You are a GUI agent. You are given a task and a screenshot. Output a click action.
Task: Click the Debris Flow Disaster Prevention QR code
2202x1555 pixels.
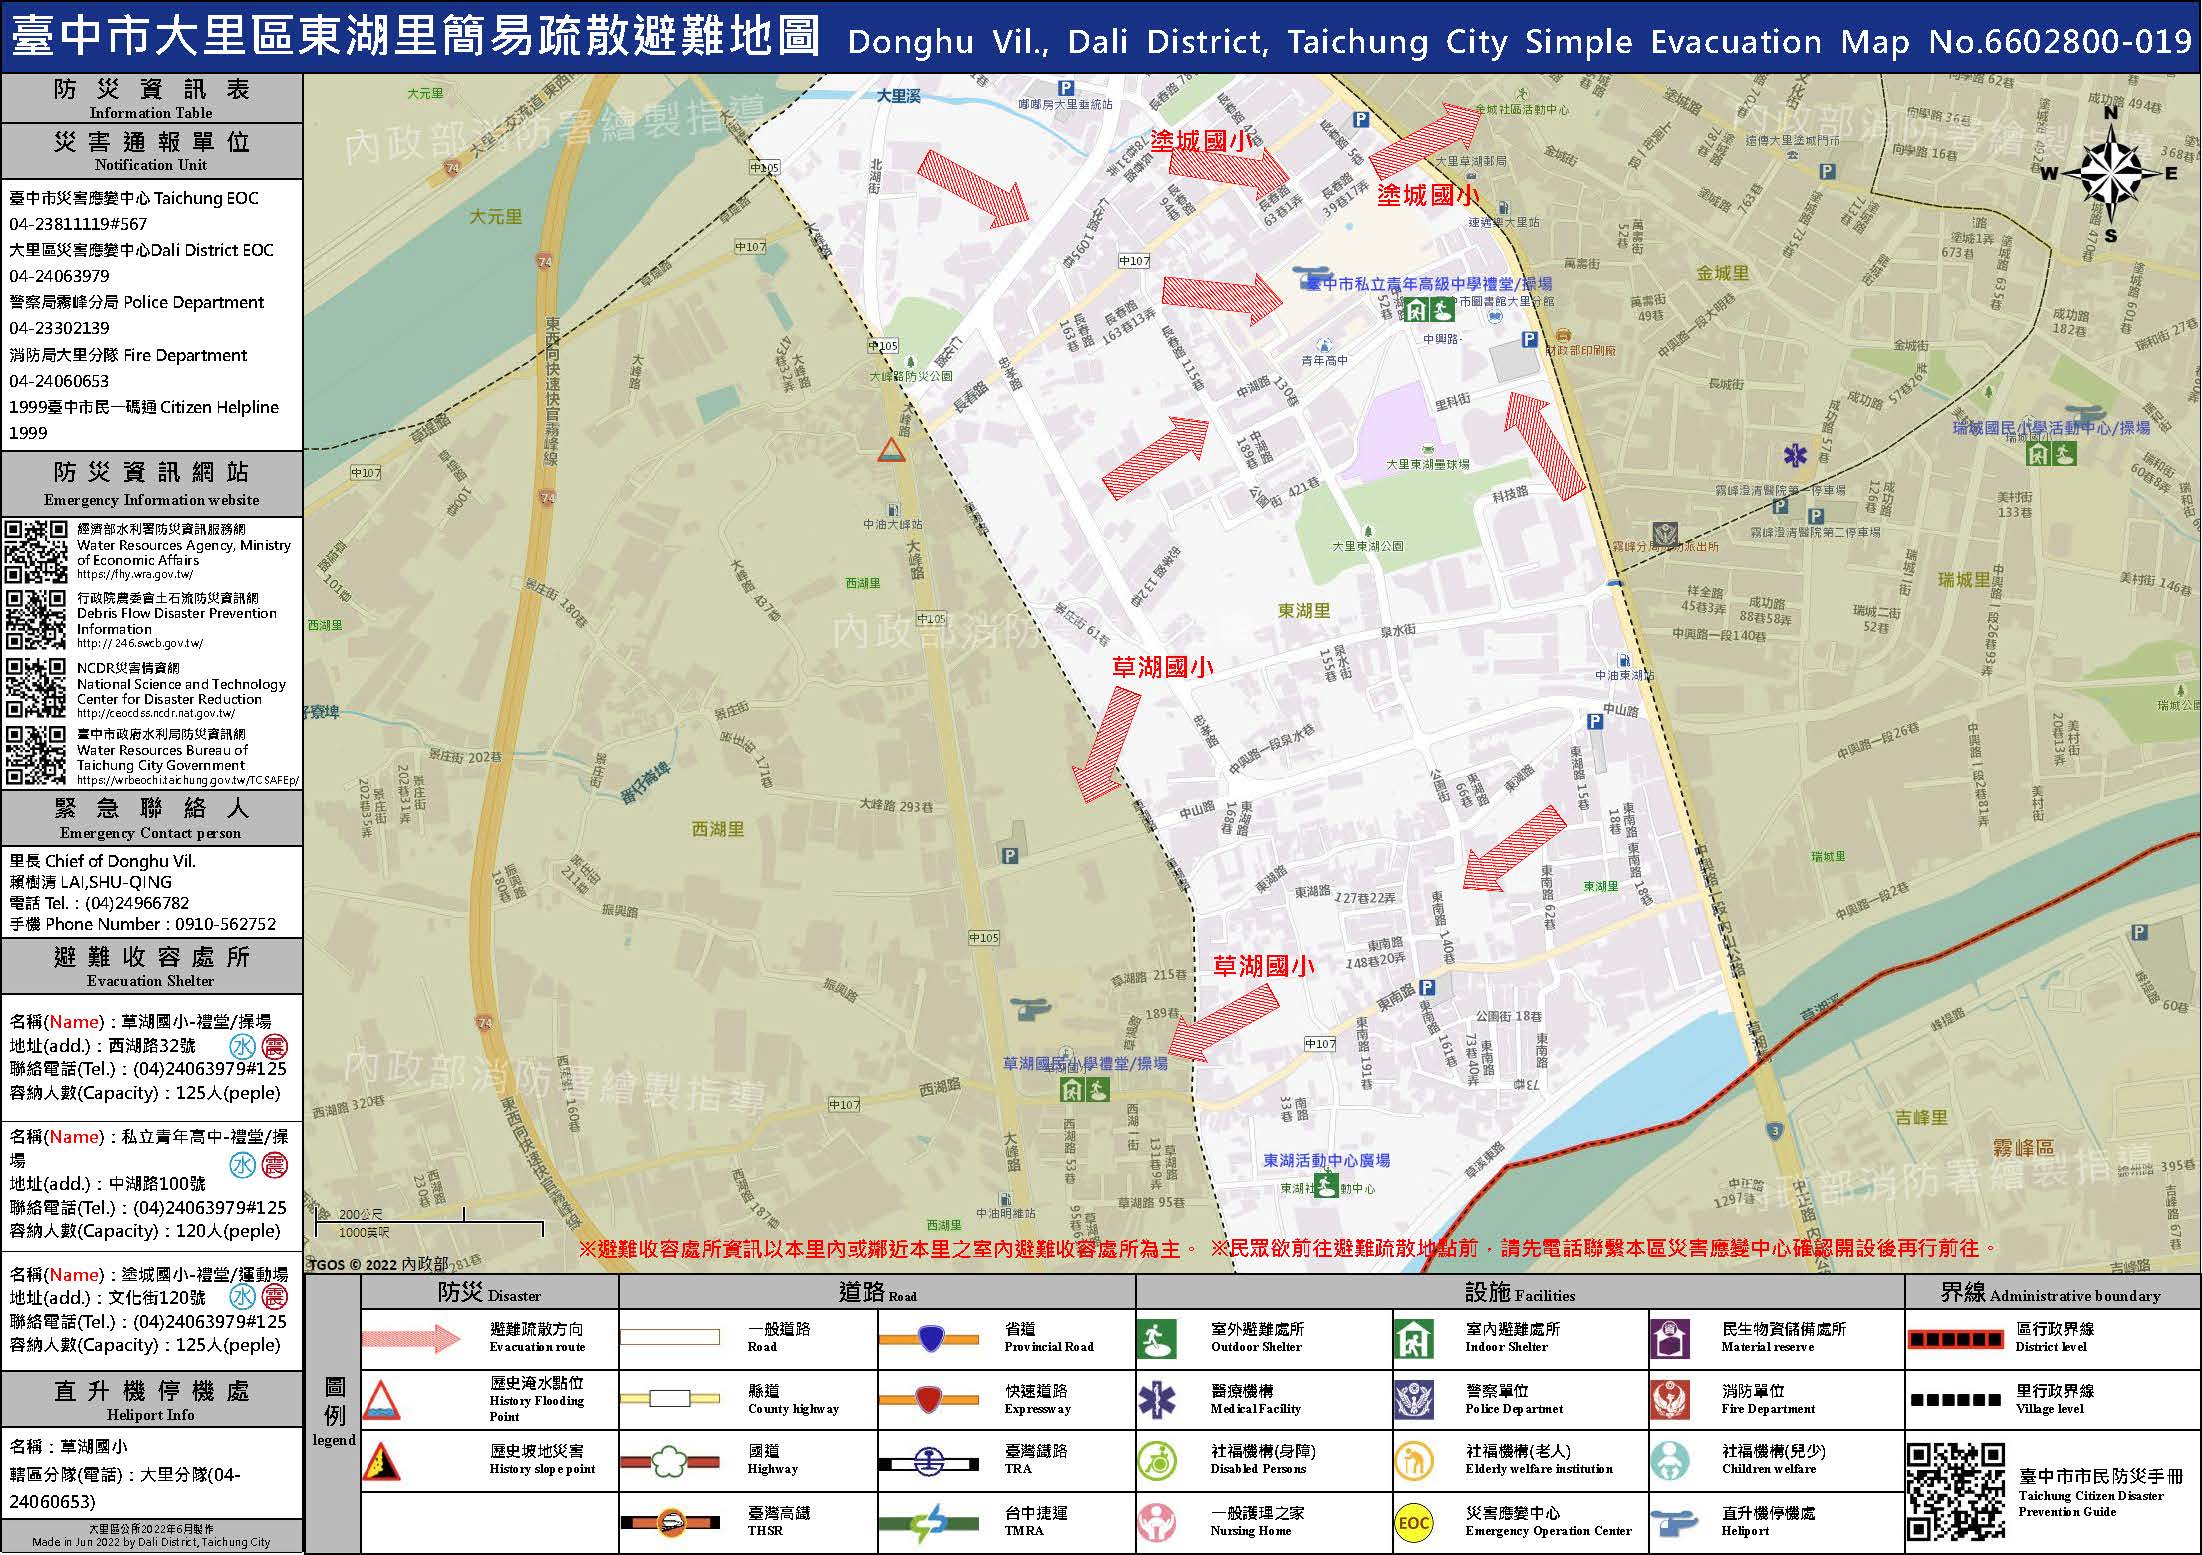(37, 619)
